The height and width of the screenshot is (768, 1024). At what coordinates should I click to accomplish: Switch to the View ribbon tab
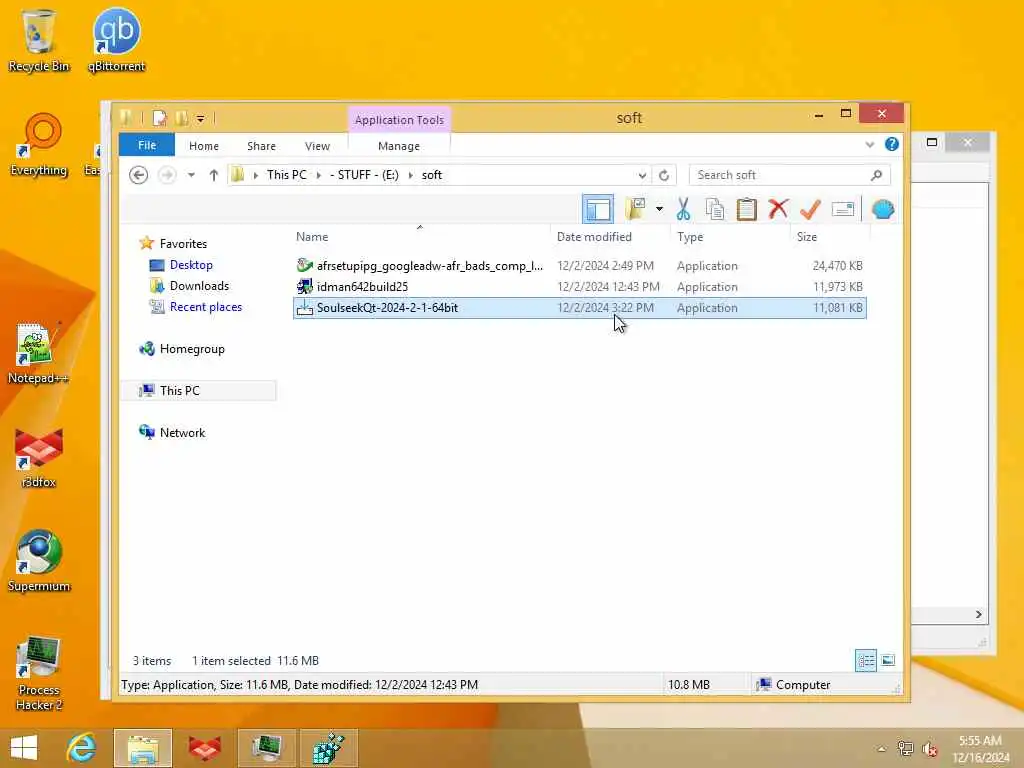click(x=317, y=146)
